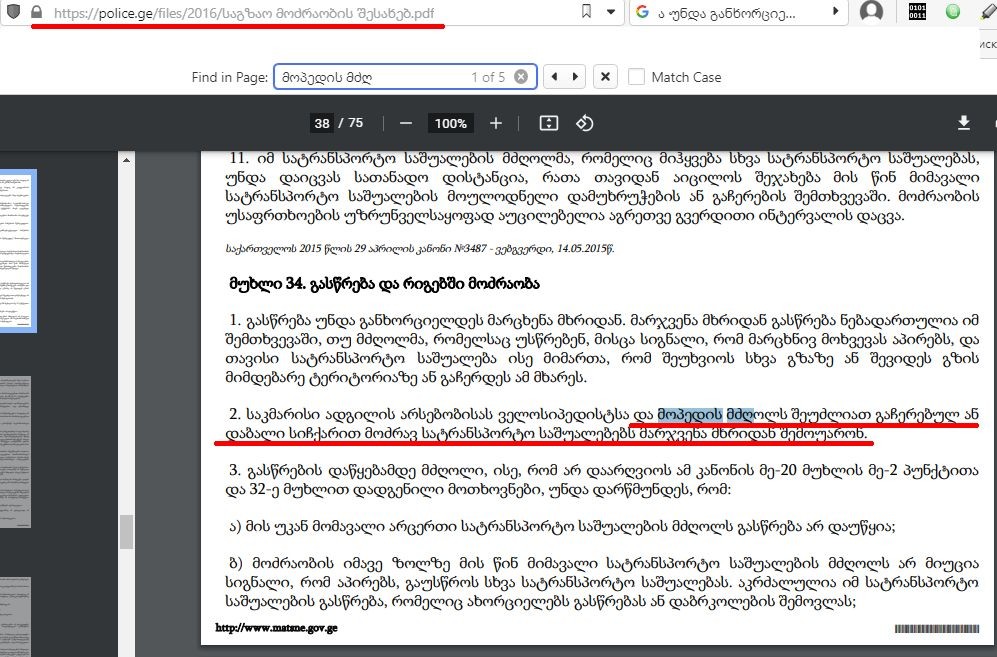The width and height of the screenshot is (997, 657).
Task: Enable the Match Case checkbox
Action: pos(636,77)
